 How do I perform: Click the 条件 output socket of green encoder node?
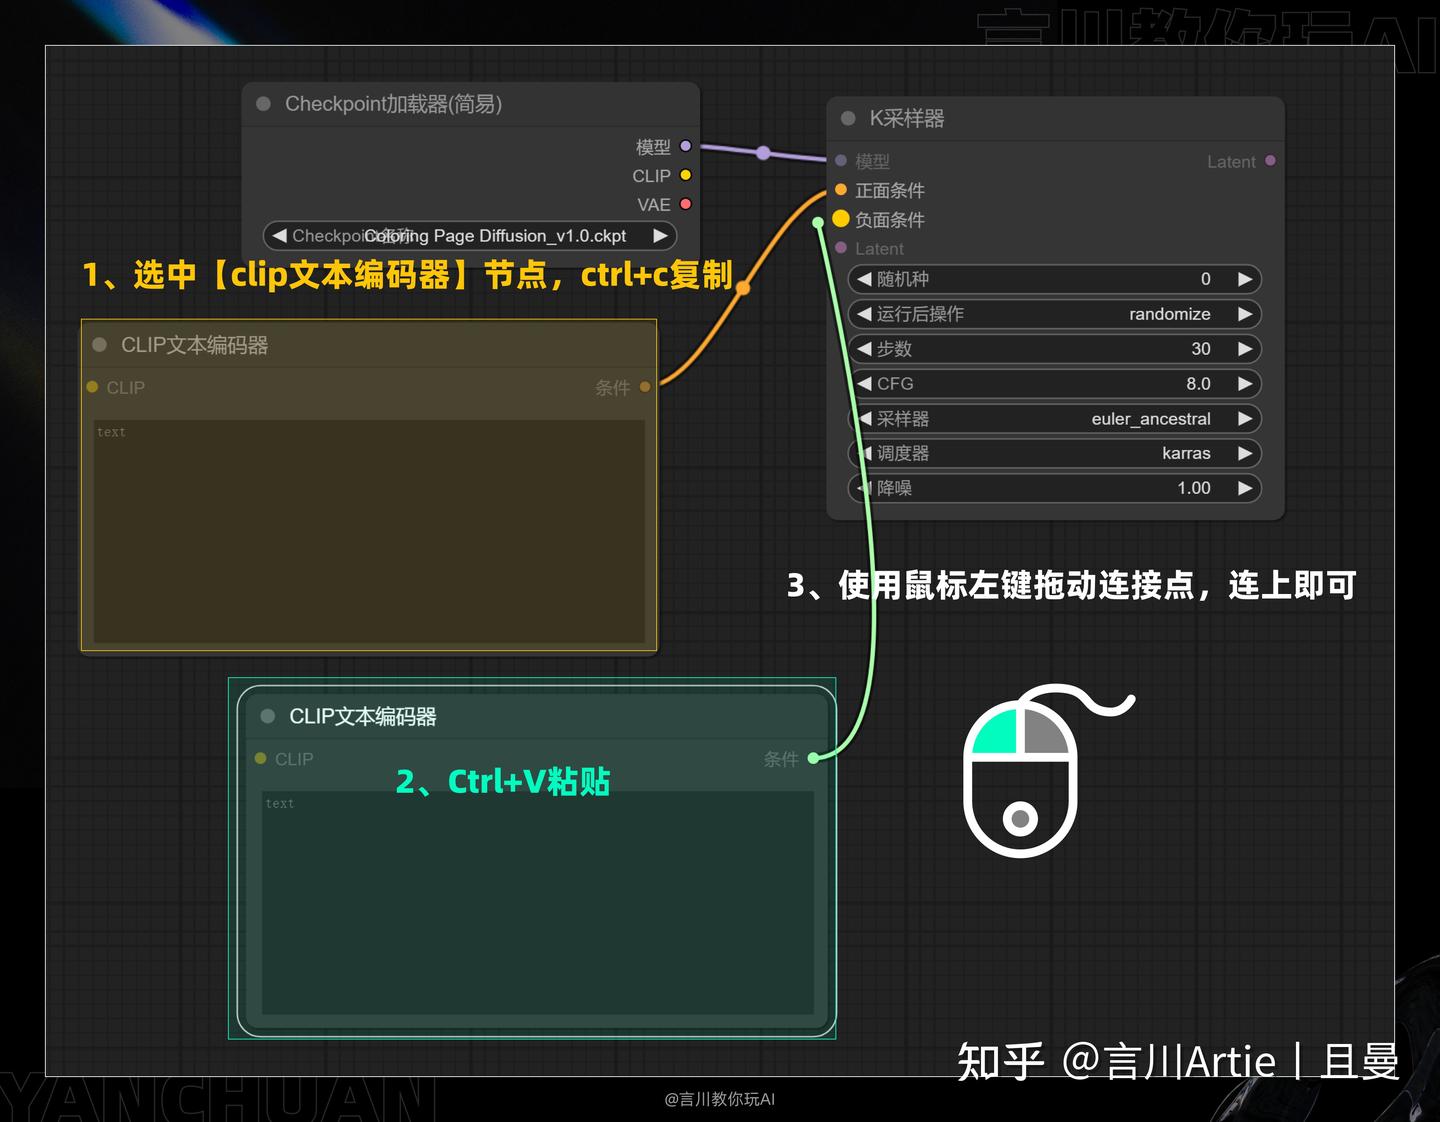coord(814,758)
